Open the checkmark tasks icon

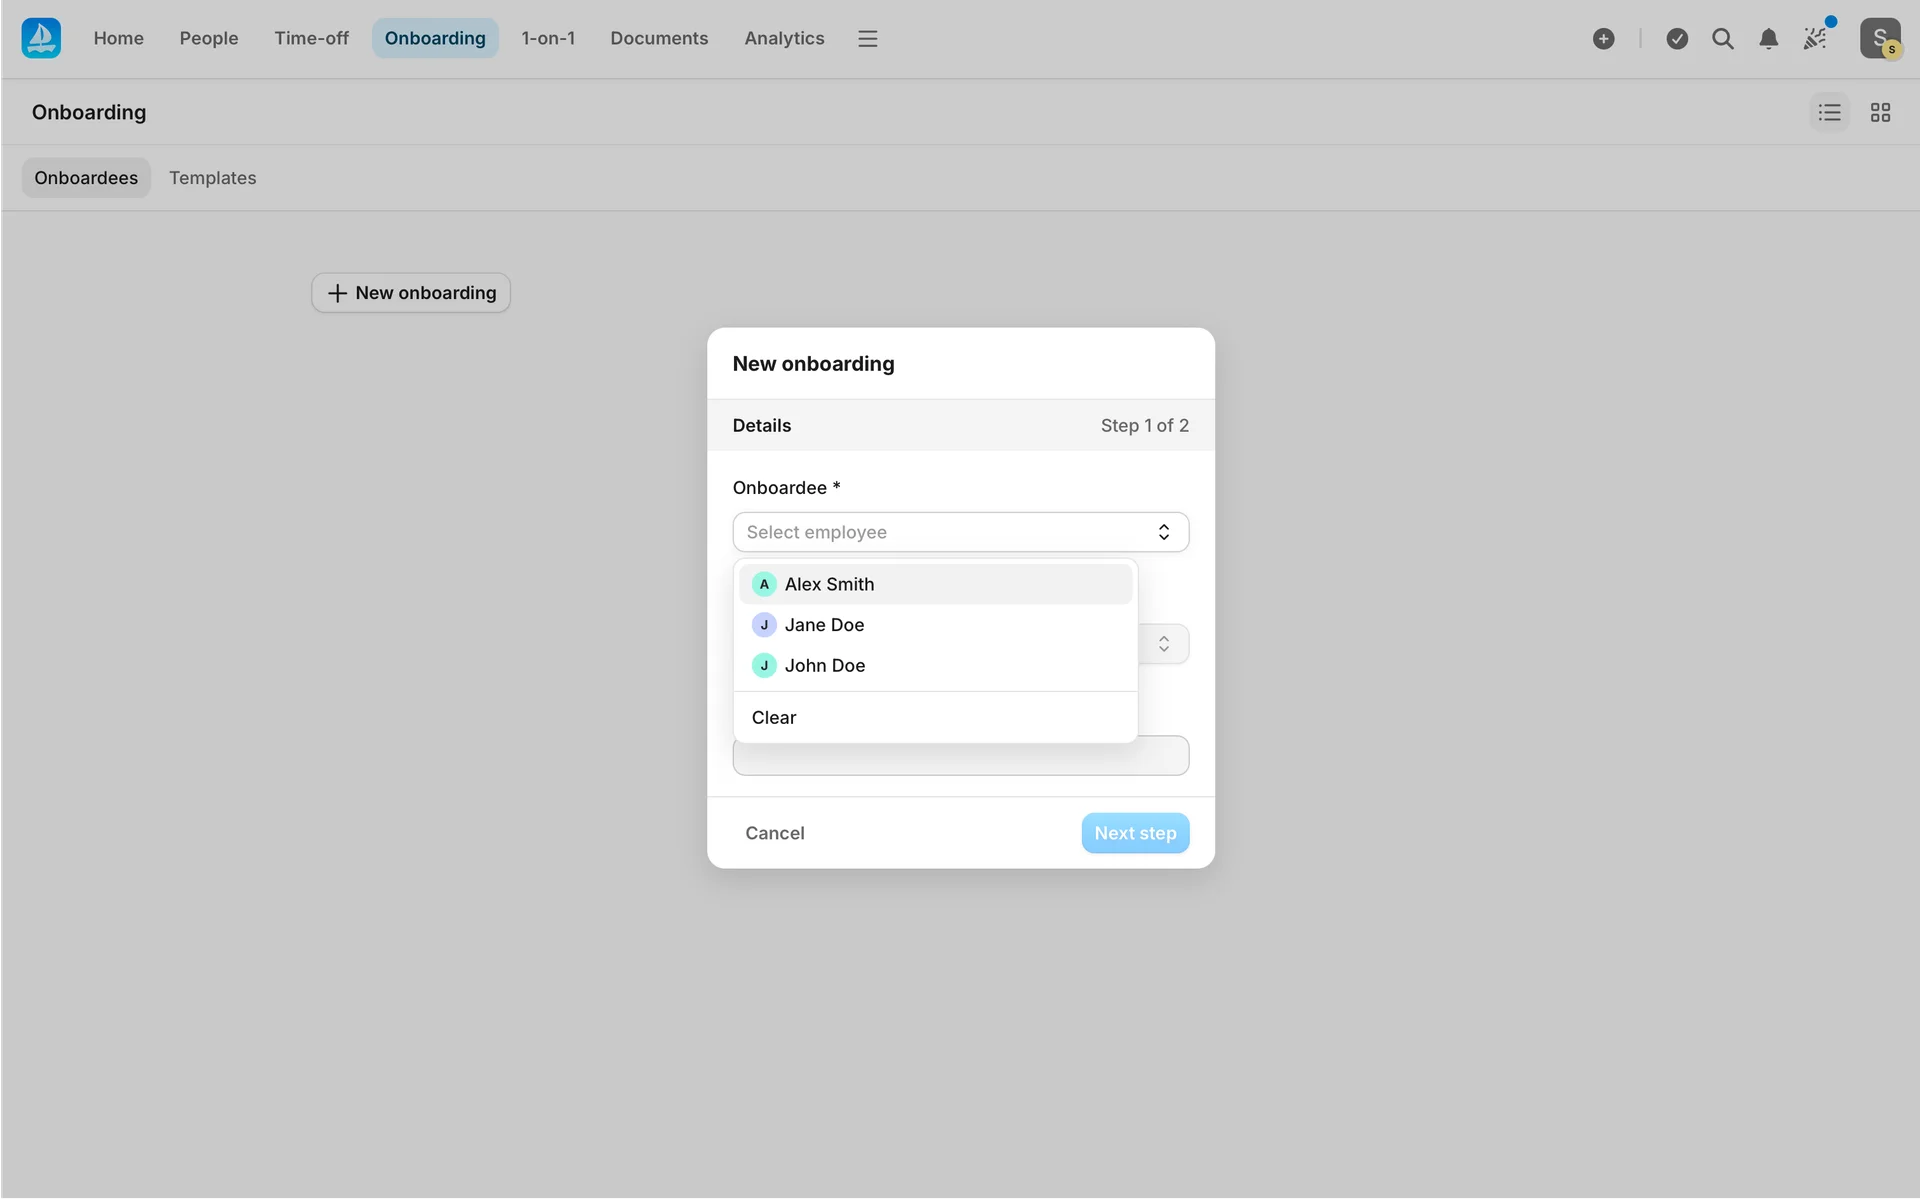tap(1677, 38)
